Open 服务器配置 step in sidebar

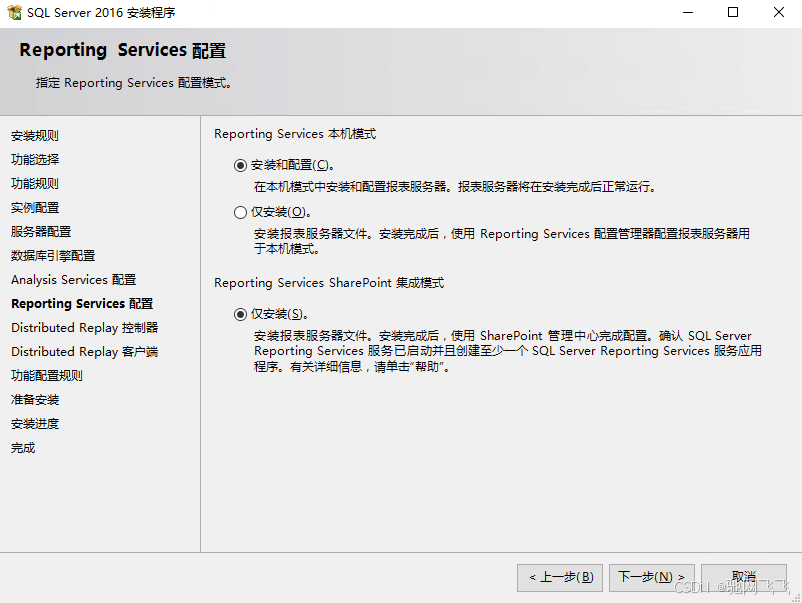(41, 232)
